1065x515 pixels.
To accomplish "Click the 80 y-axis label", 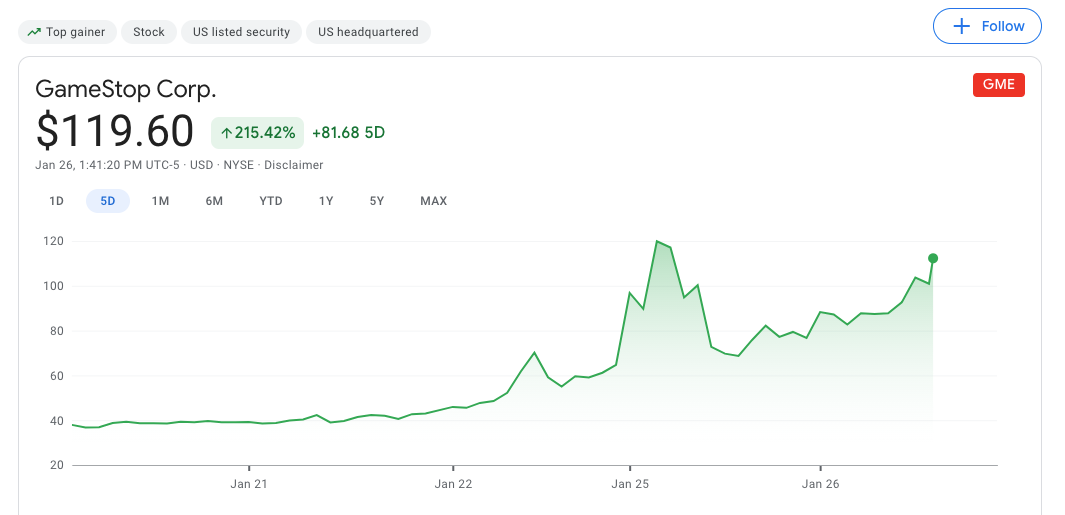I will 57,331.
